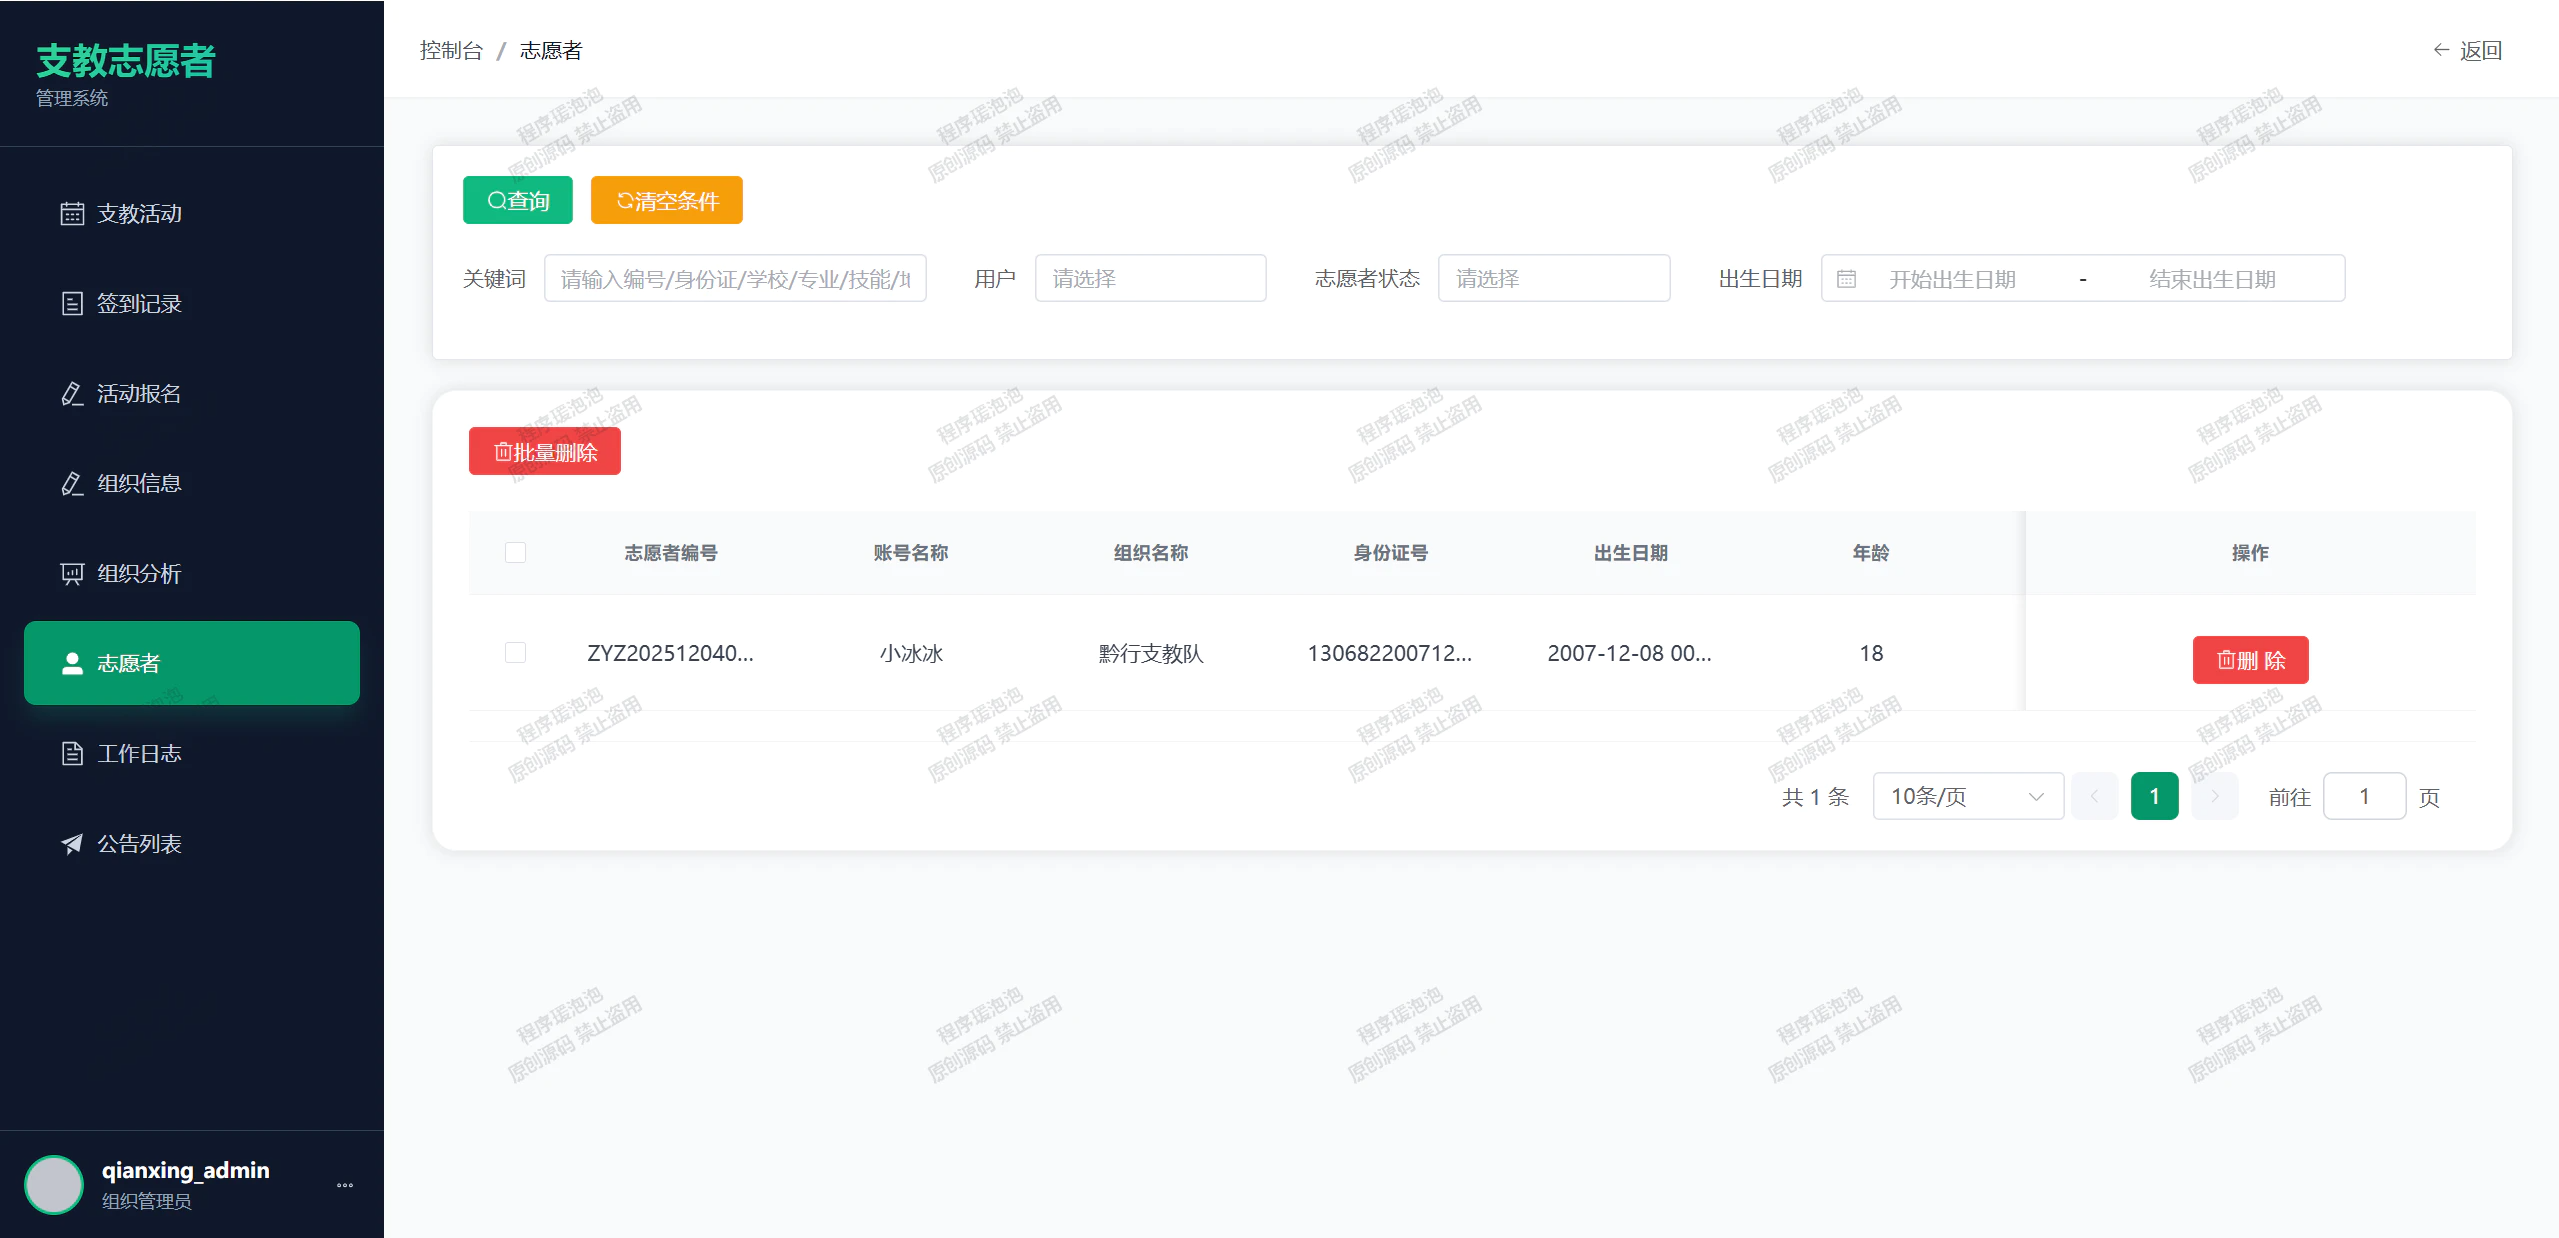Click the 志愿者编号 column header
Screen dimensions: 2559x1238
pyautogui.click(x=671, y=553)
